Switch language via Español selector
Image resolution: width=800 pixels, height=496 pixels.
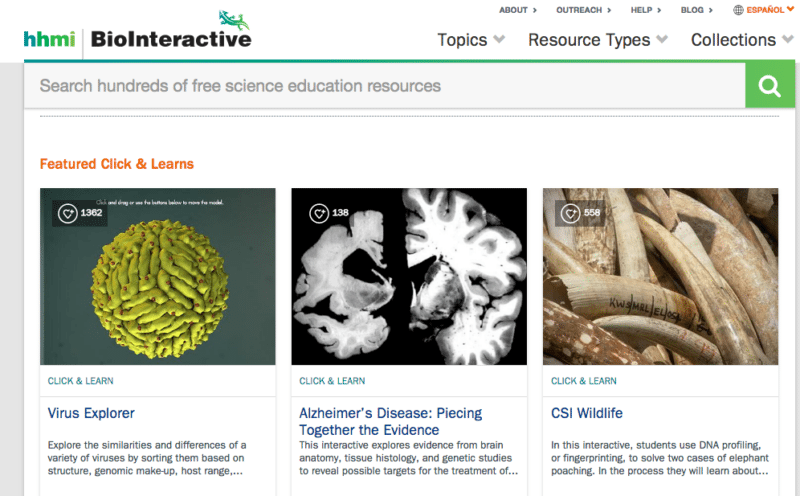click(770, 10)
